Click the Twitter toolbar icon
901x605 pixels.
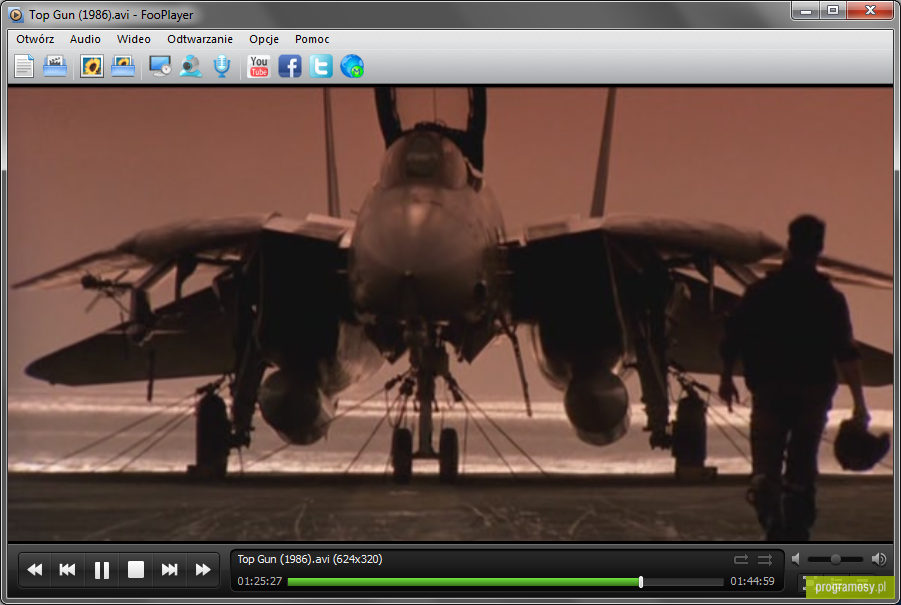tap(321, 66)
